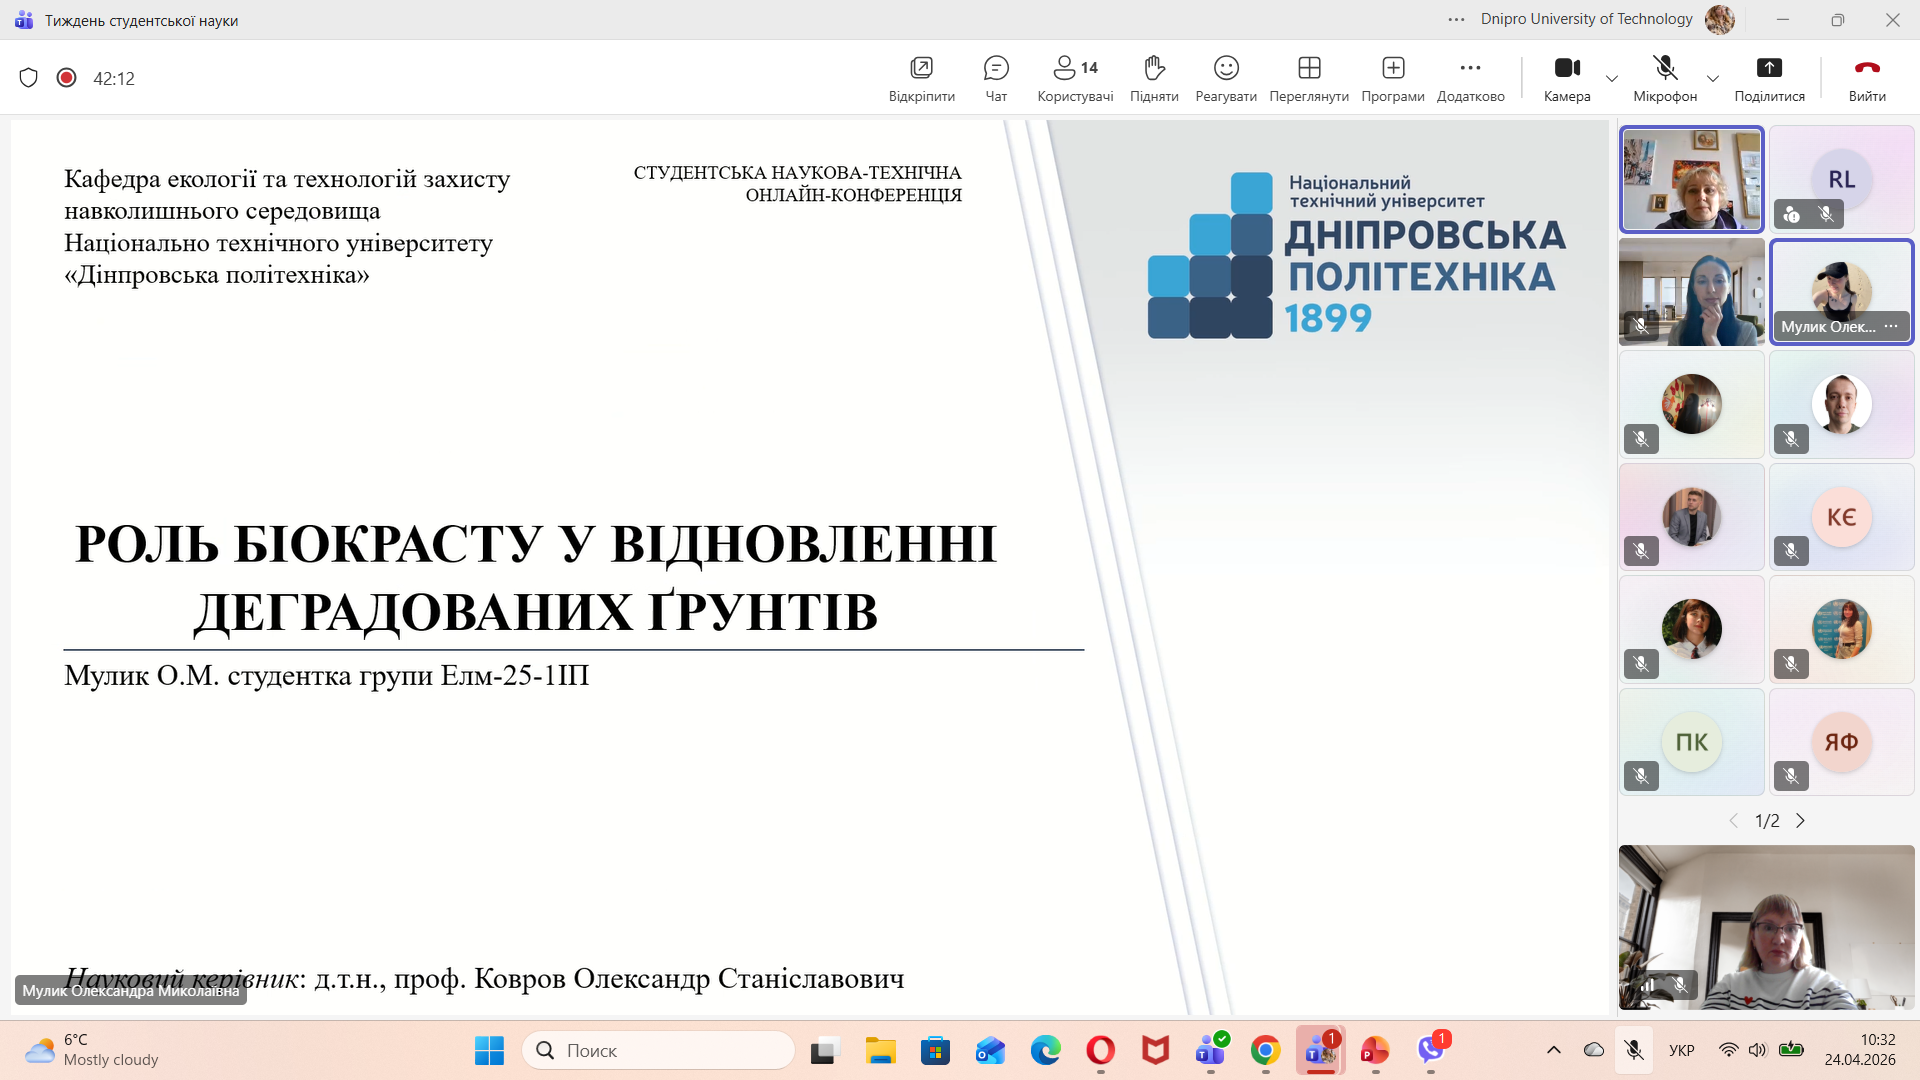This screenshot has width=1920, height=1080.
Task: Go to next page of participants
Action: click(1801, 821)
